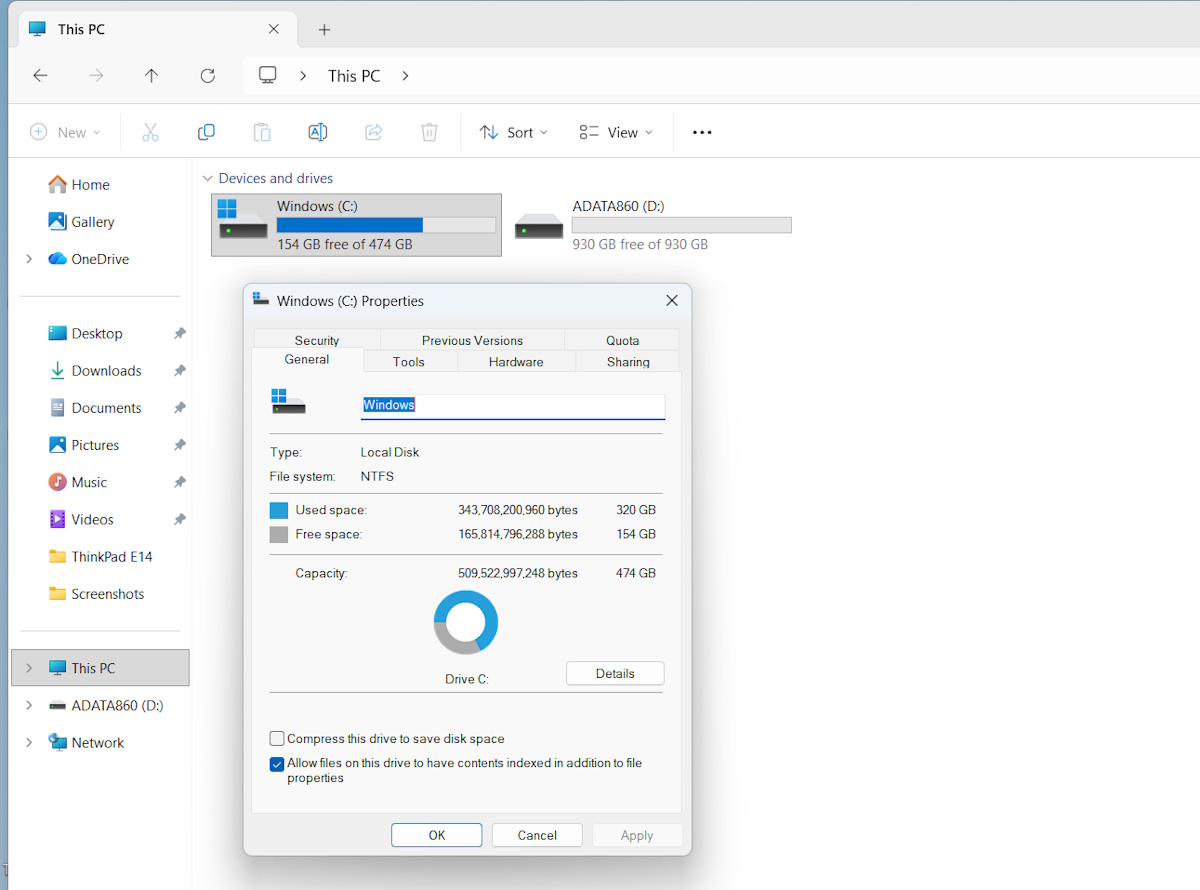
Task: Click the OK button
Action: 437,835
